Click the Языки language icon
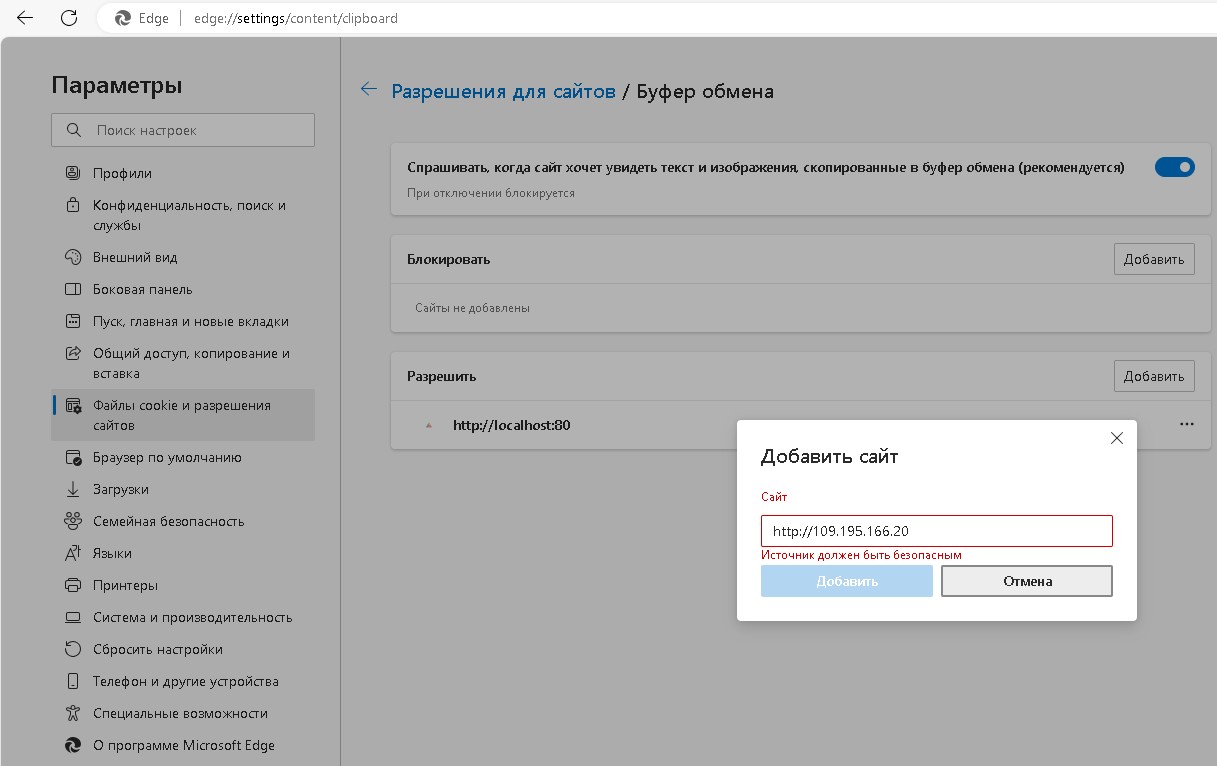 point(72,553)
